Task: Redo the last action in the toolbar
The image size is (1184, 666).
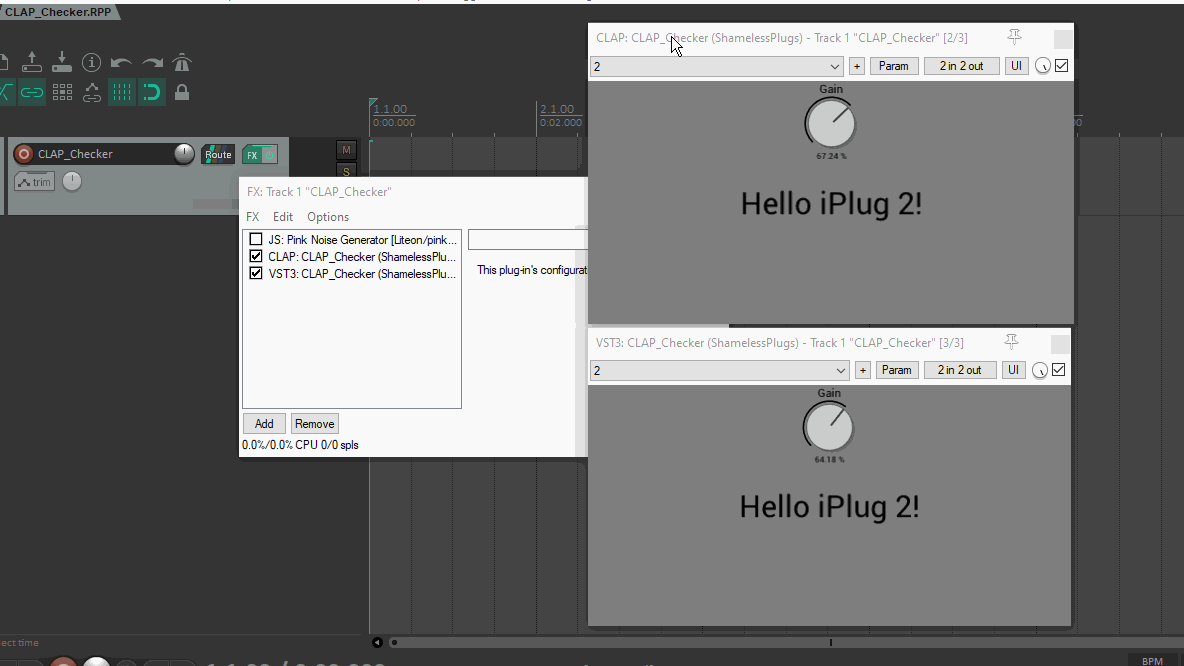Action: click(151, 62)
